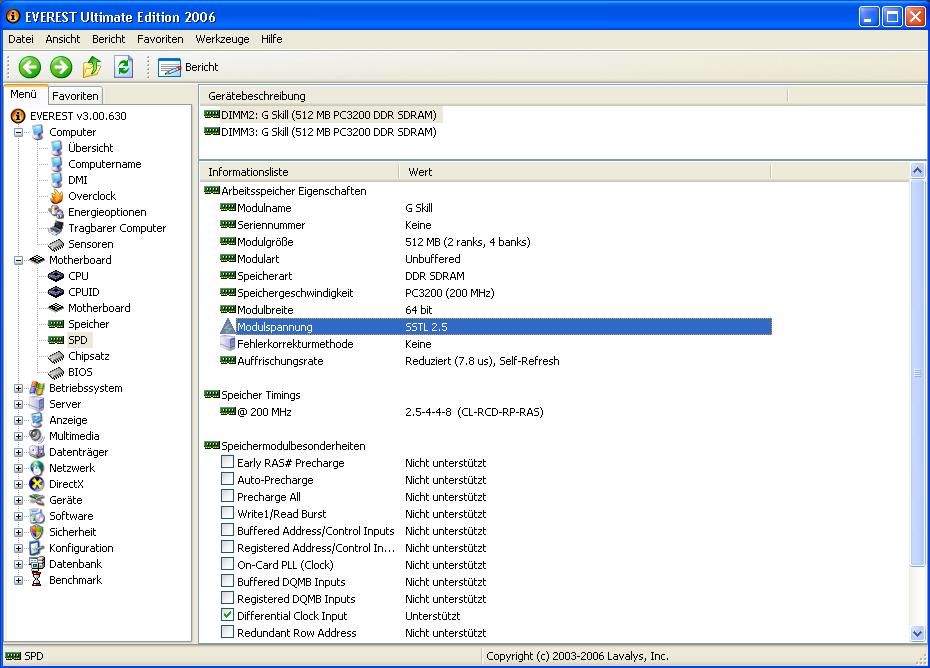Select the Sensoren chip icon
This screenshot has height=668, width=930.
(56, 244)
